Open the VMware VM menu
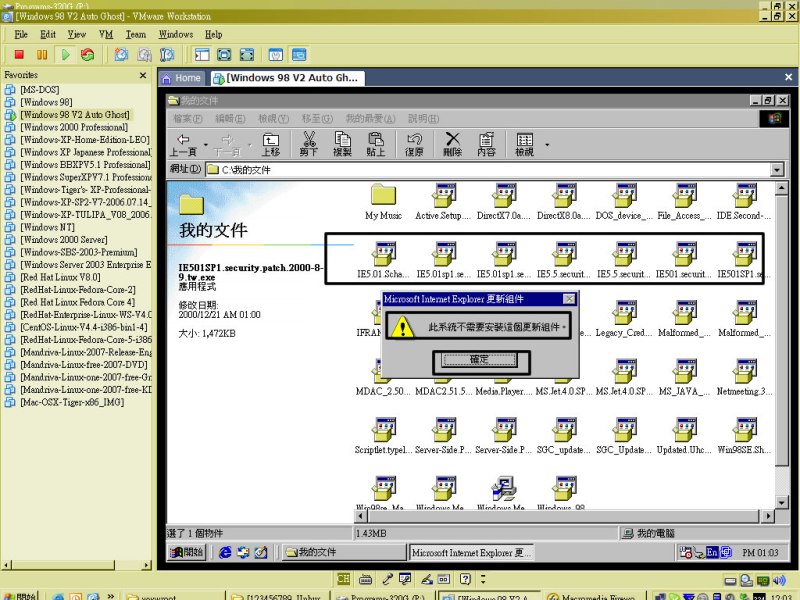Image resolution: width=800 pixels, height=600 pixels. tap(106, 34)
